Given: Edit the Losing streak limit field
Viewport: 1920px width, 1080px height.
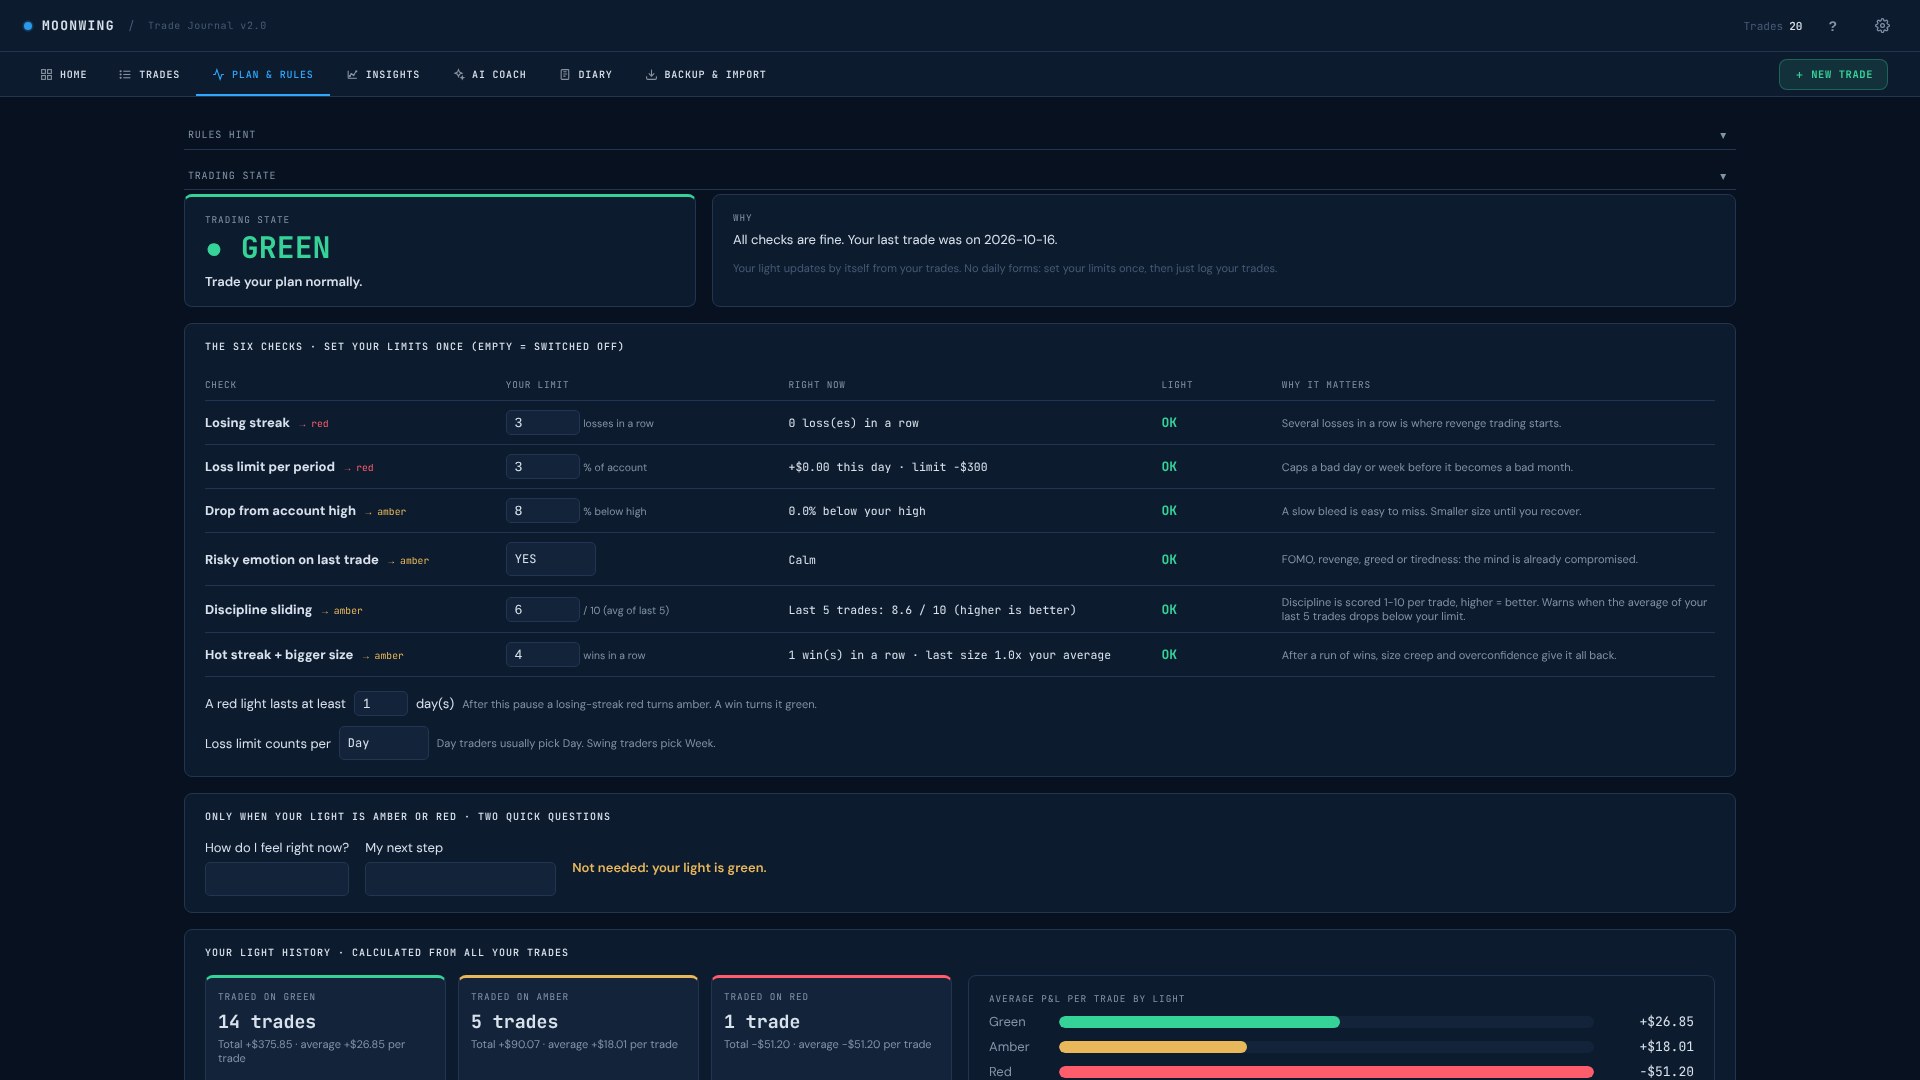Looking at the screenshot, I should [x=542, y=423].
